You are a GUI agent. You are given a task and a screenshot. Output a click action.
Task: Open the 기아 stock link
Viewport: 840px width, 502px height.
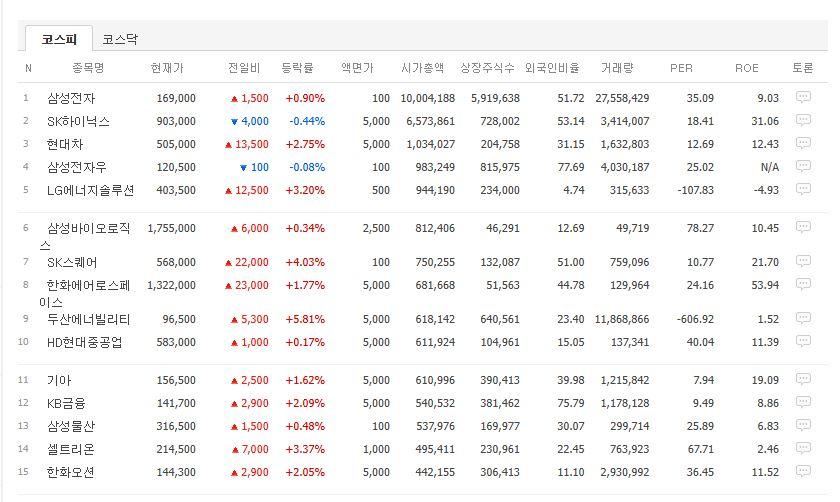pos(59,380)
